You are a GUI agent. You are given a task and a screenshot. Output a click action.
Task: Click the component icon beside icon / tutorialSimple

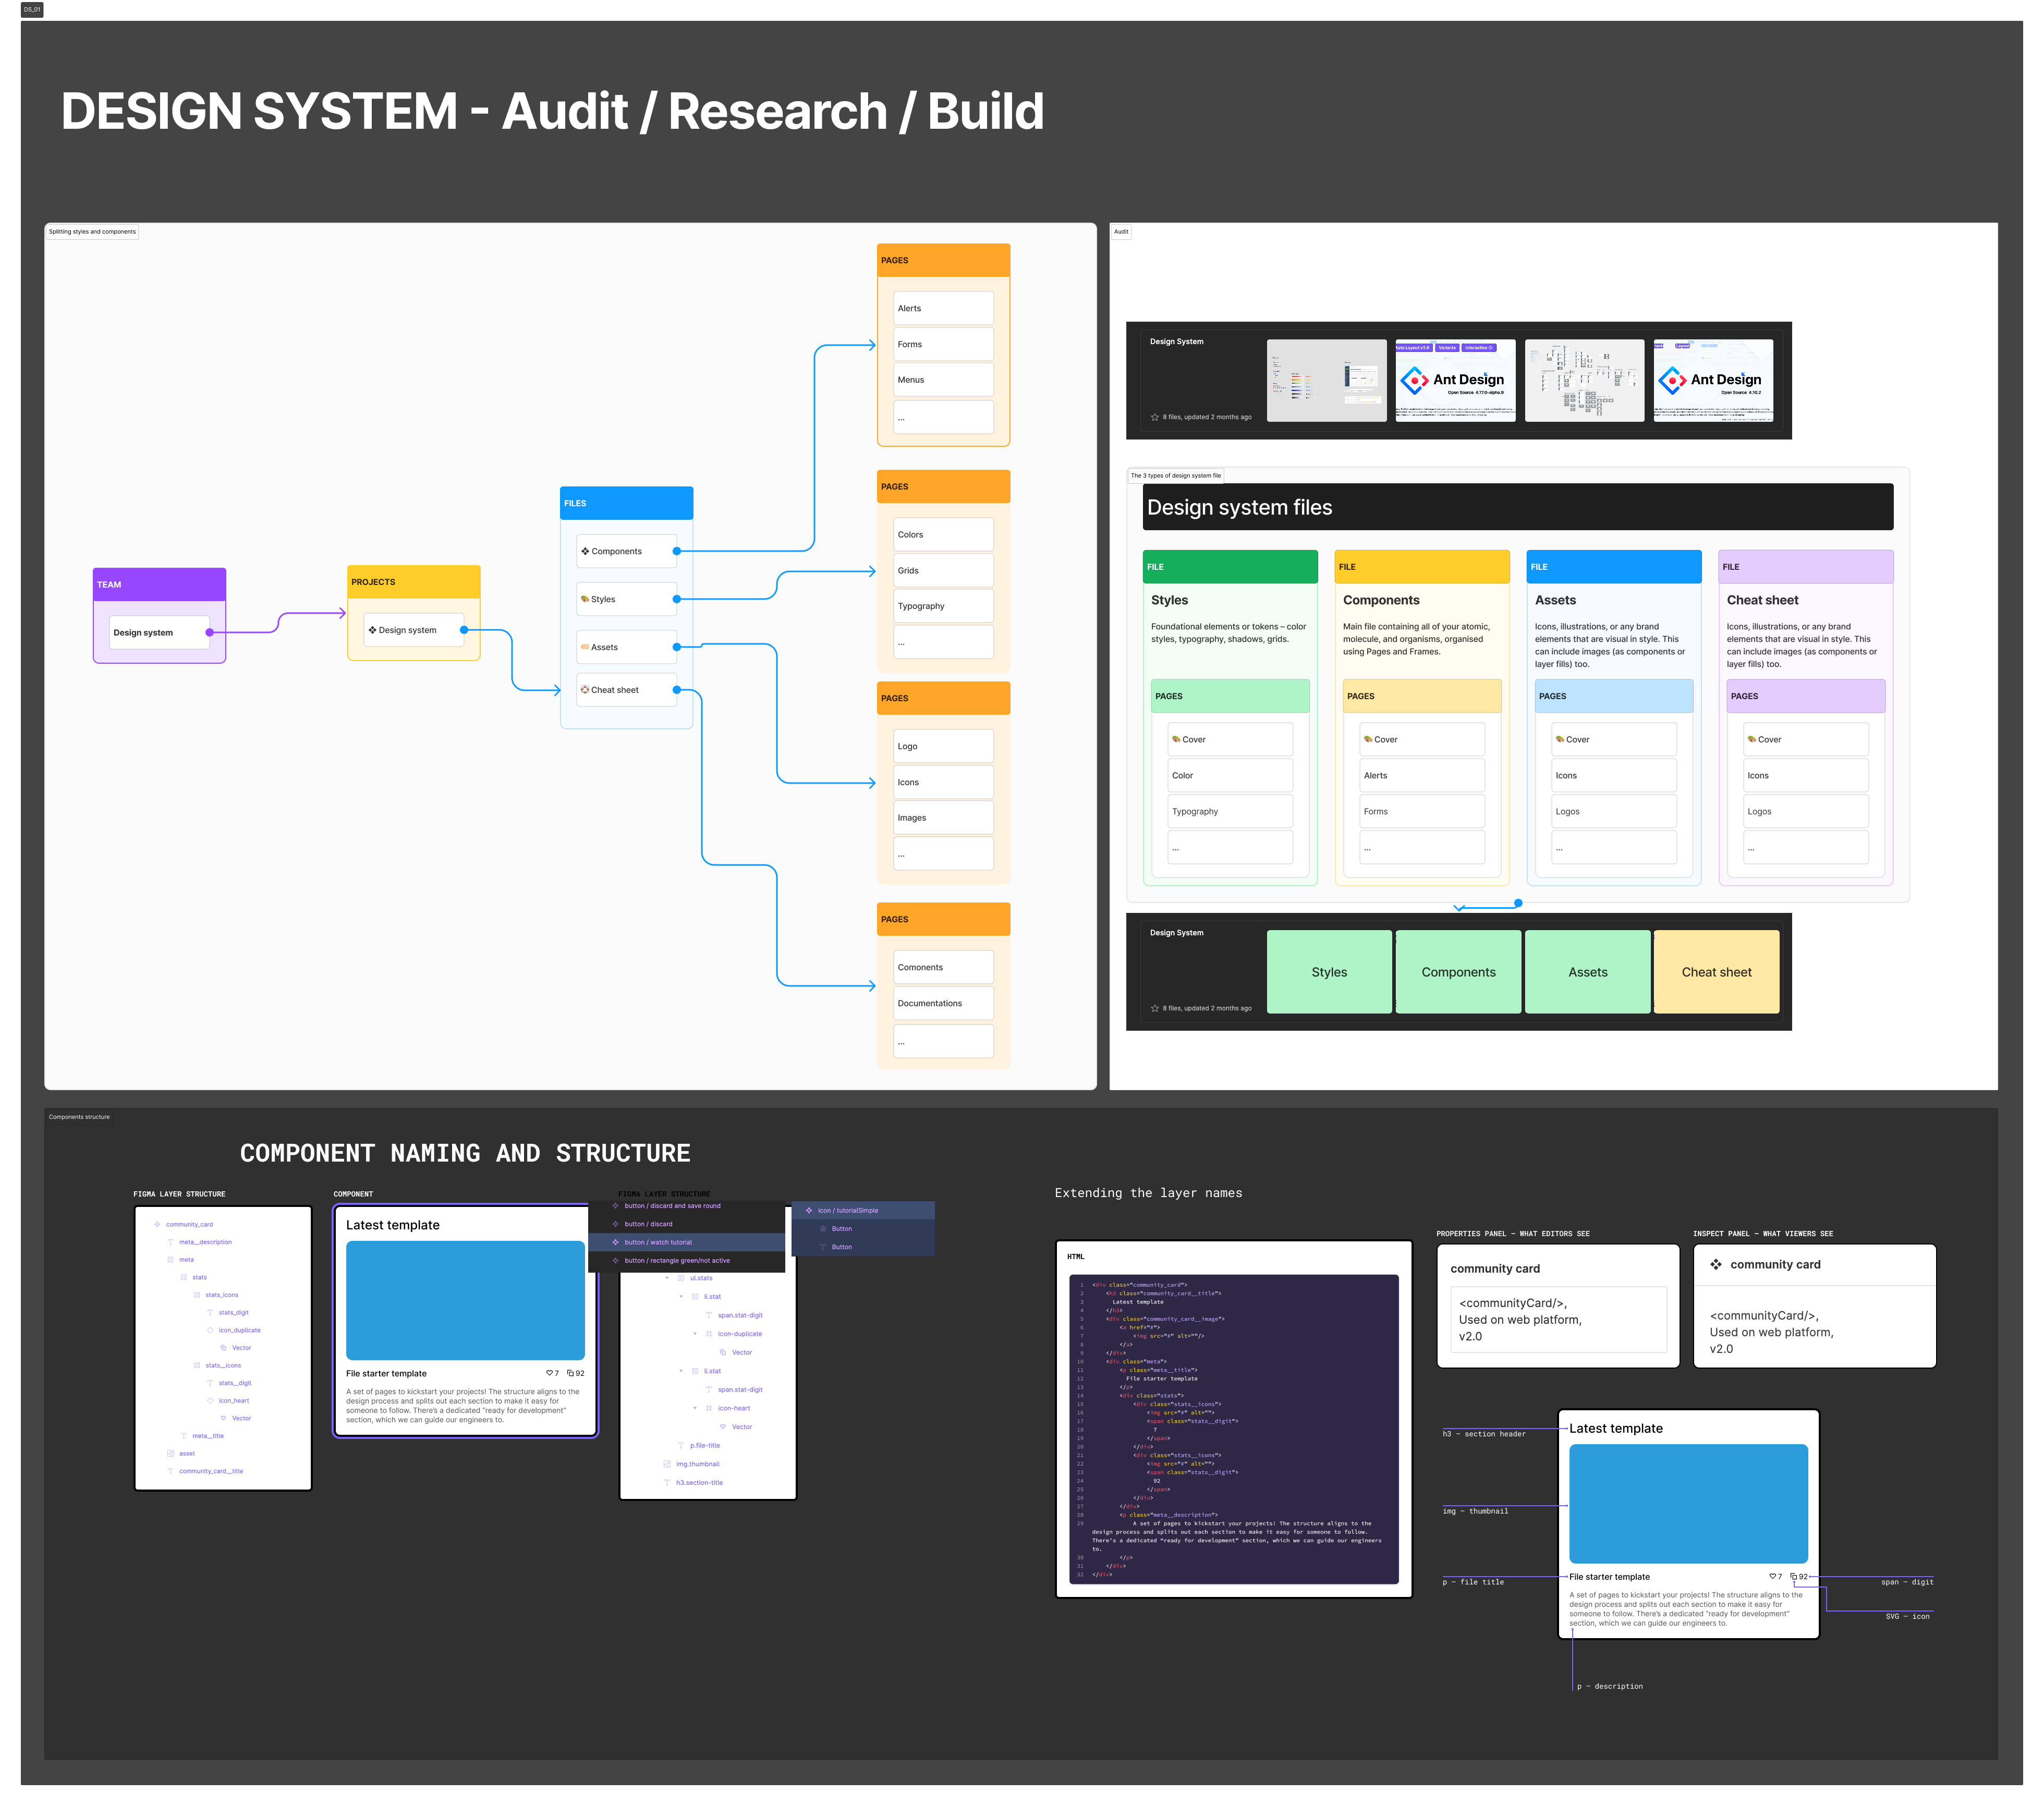pos(809,1210)
